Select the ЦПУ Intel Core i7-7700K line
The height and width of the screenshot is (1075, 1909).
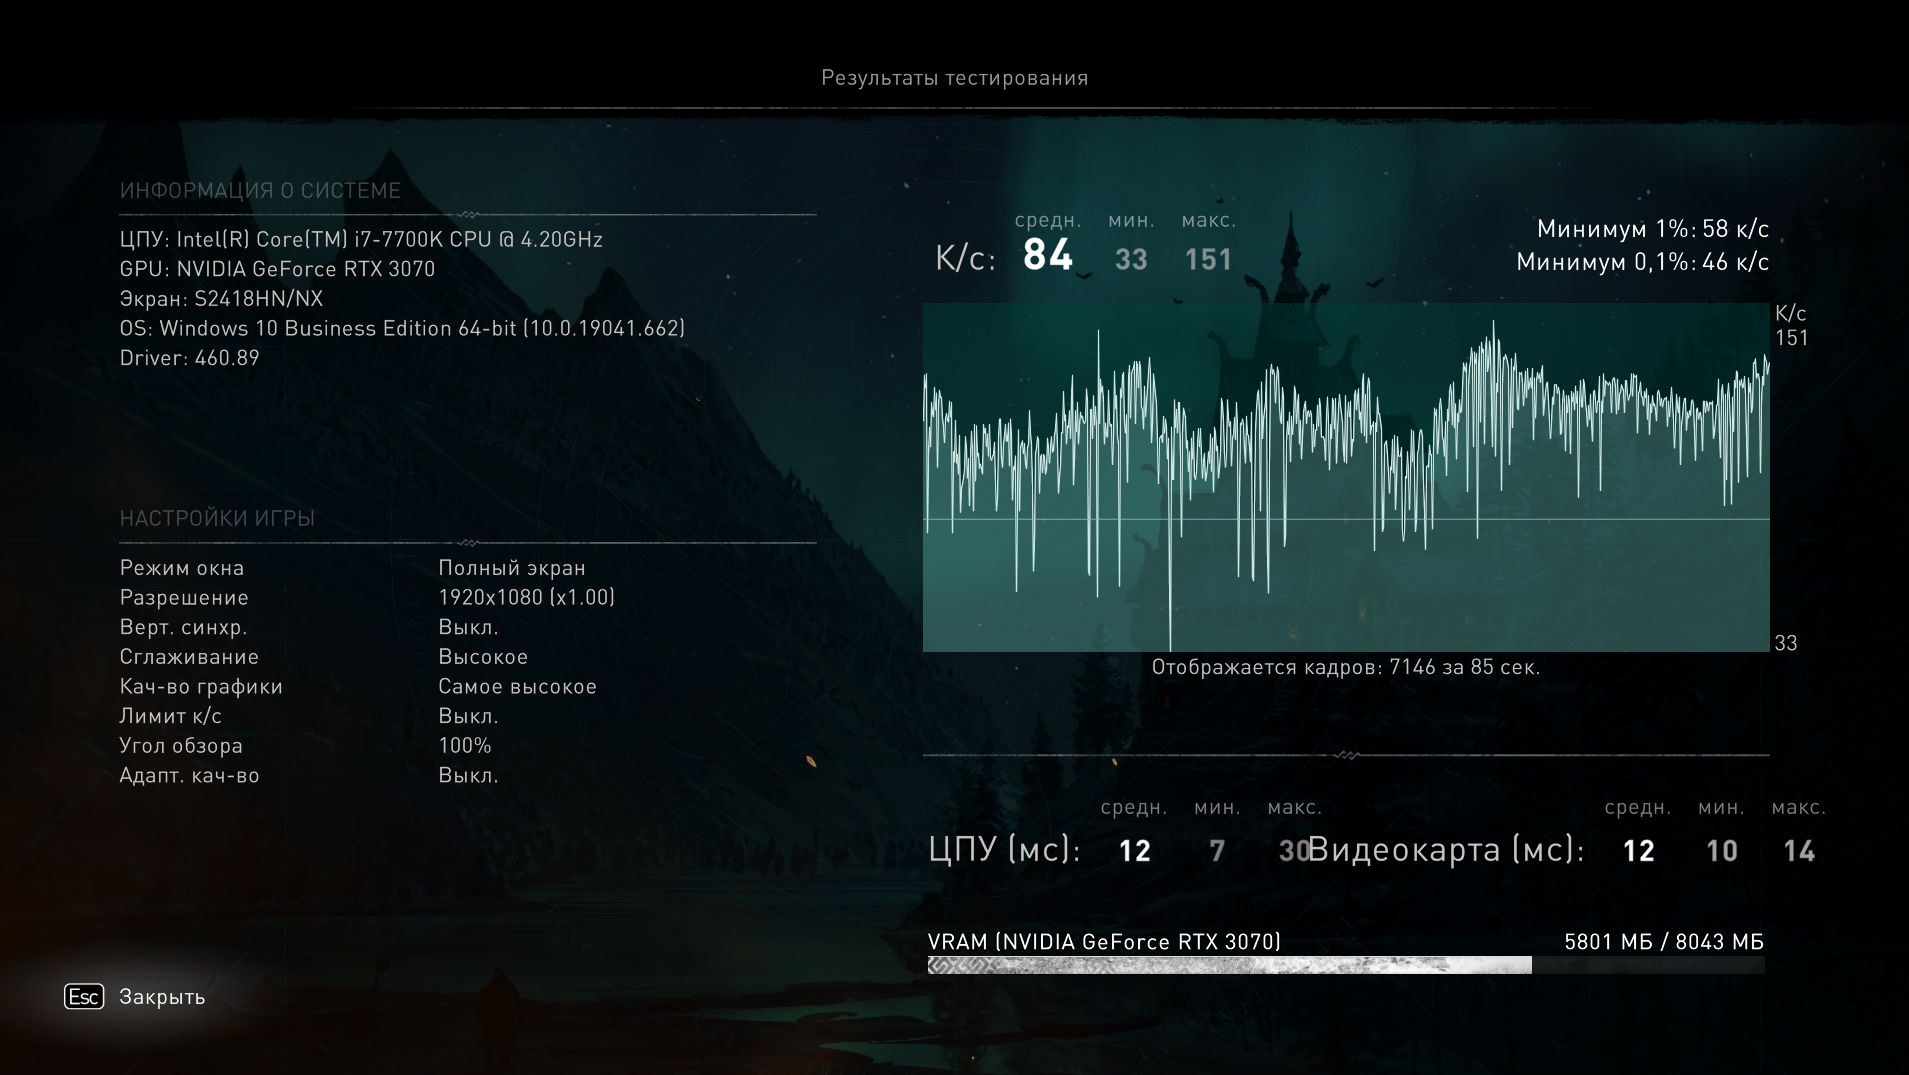[x=361, y=239]
